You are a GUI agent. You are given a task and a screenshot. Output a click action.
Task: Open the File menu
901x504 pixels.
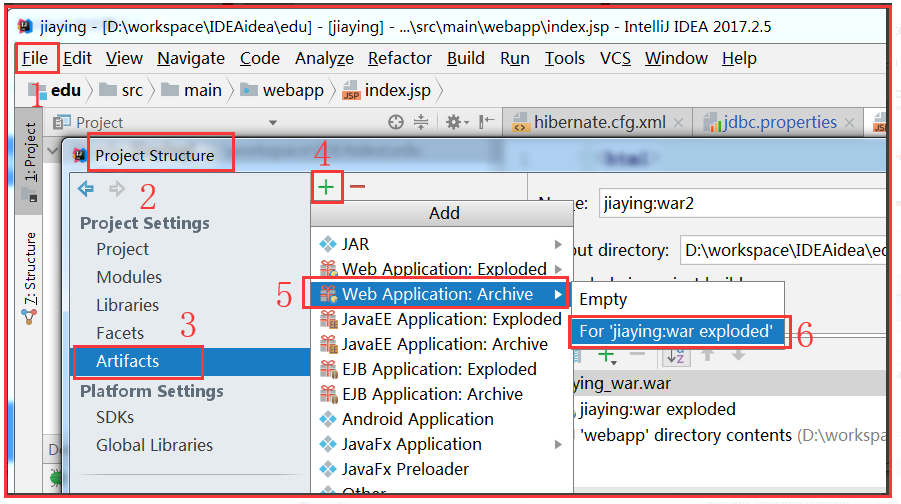[35, 58]
